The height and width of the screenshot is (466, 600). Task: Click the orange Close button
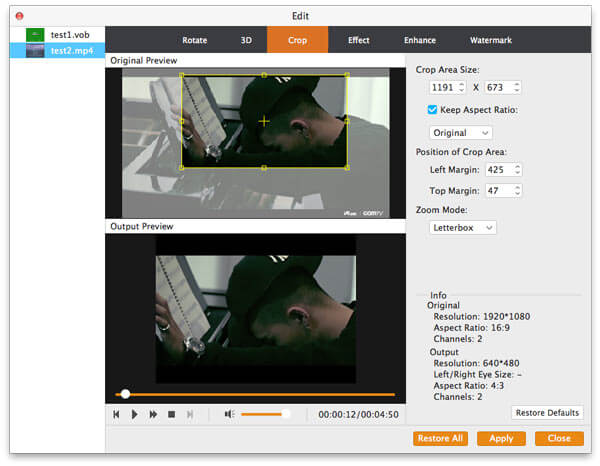click(x=559, y=438)
